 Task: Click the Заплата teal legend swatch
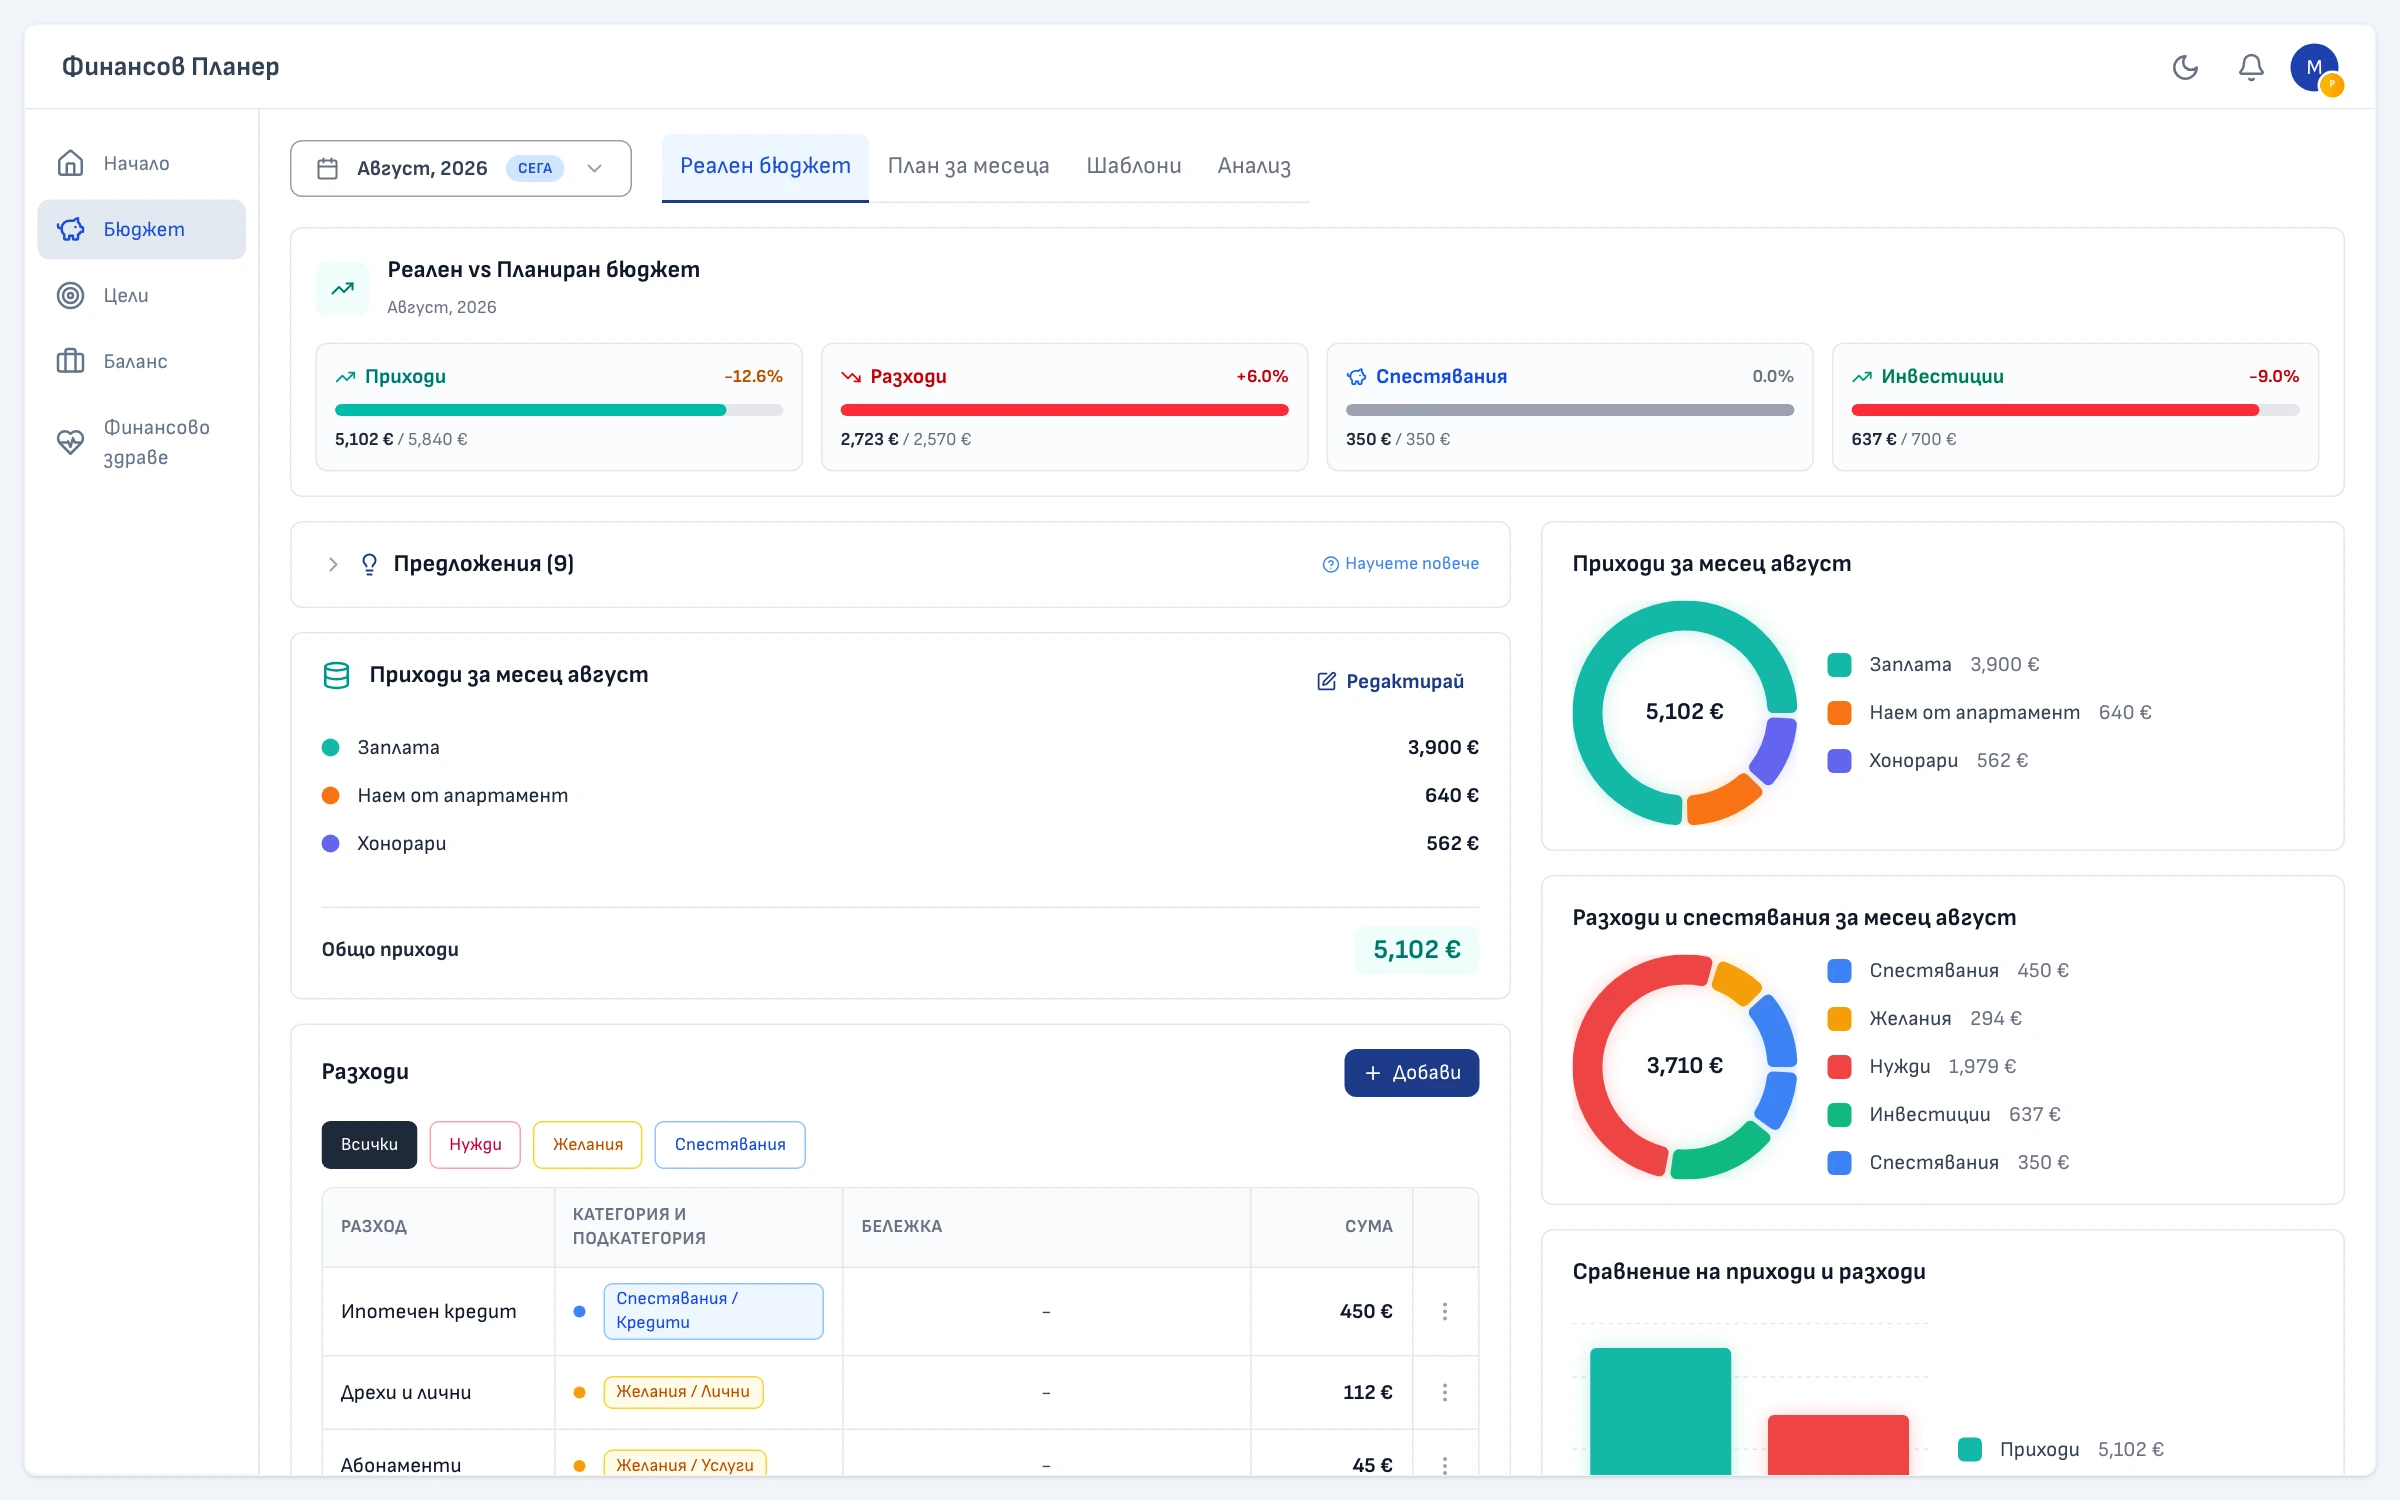(1839, 665)
